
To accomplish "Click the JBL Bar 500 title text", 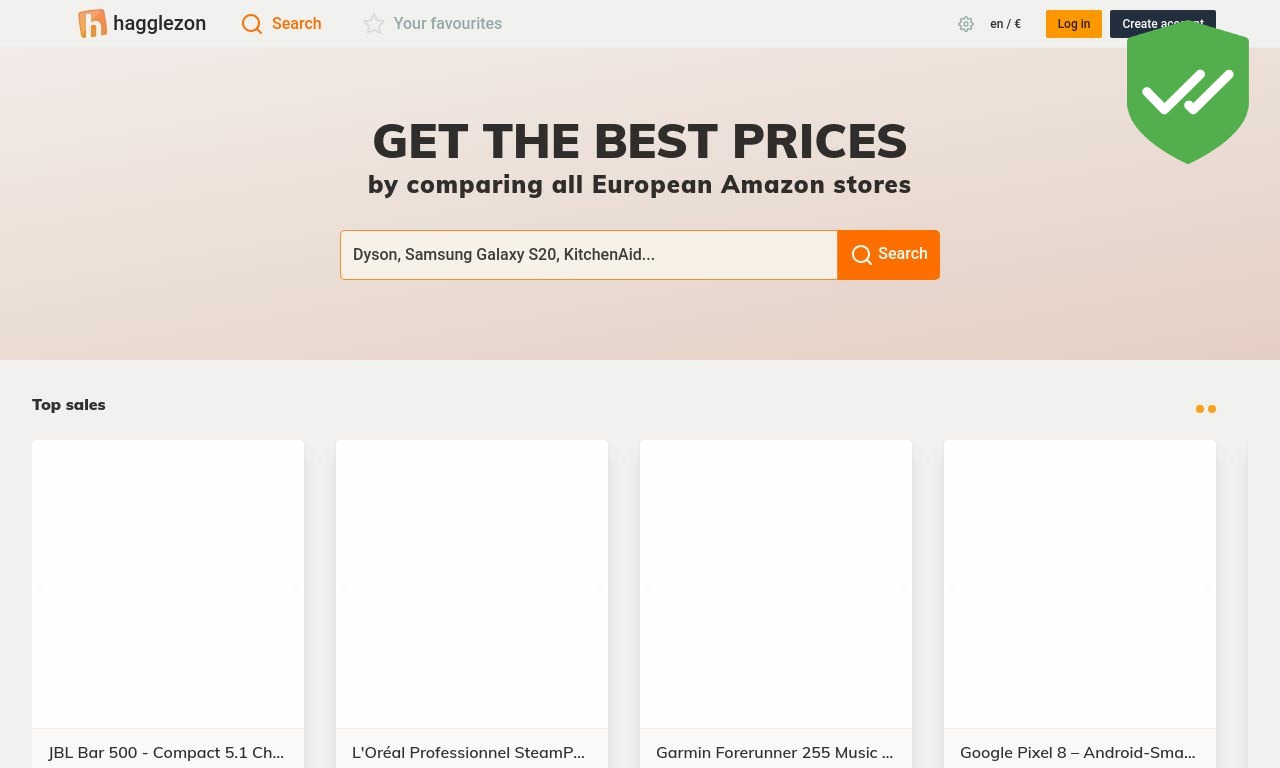I will pos(166,752).
